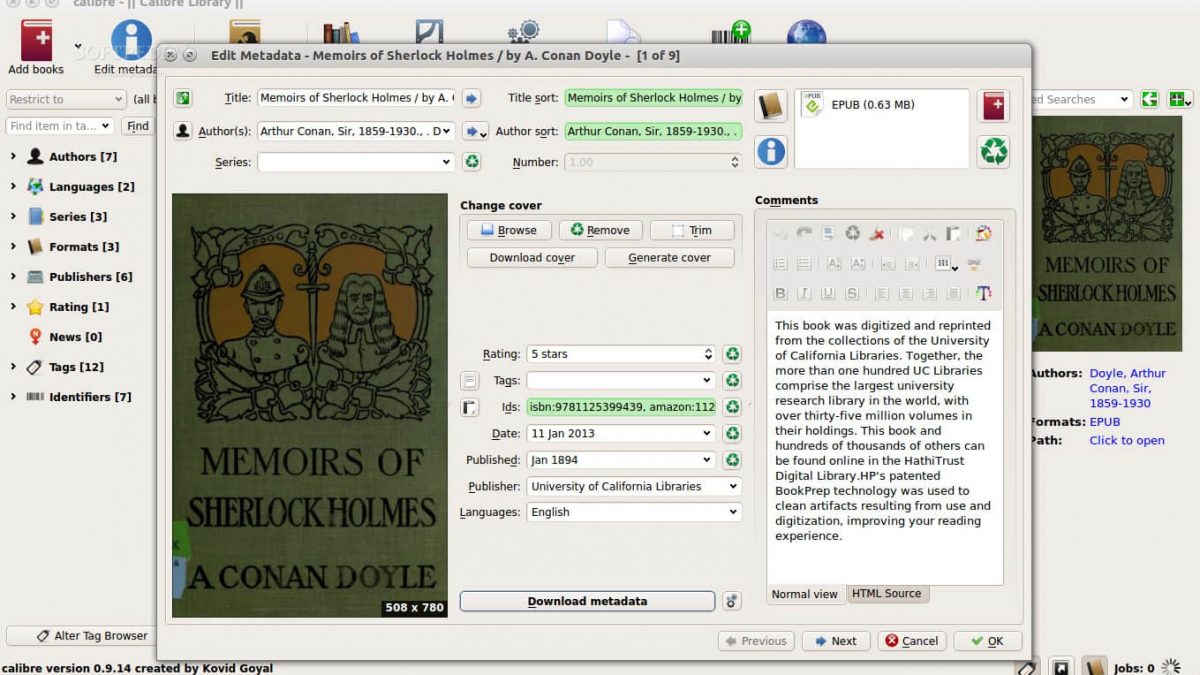Toggle align left in Comments toolbar

[882, 293]
